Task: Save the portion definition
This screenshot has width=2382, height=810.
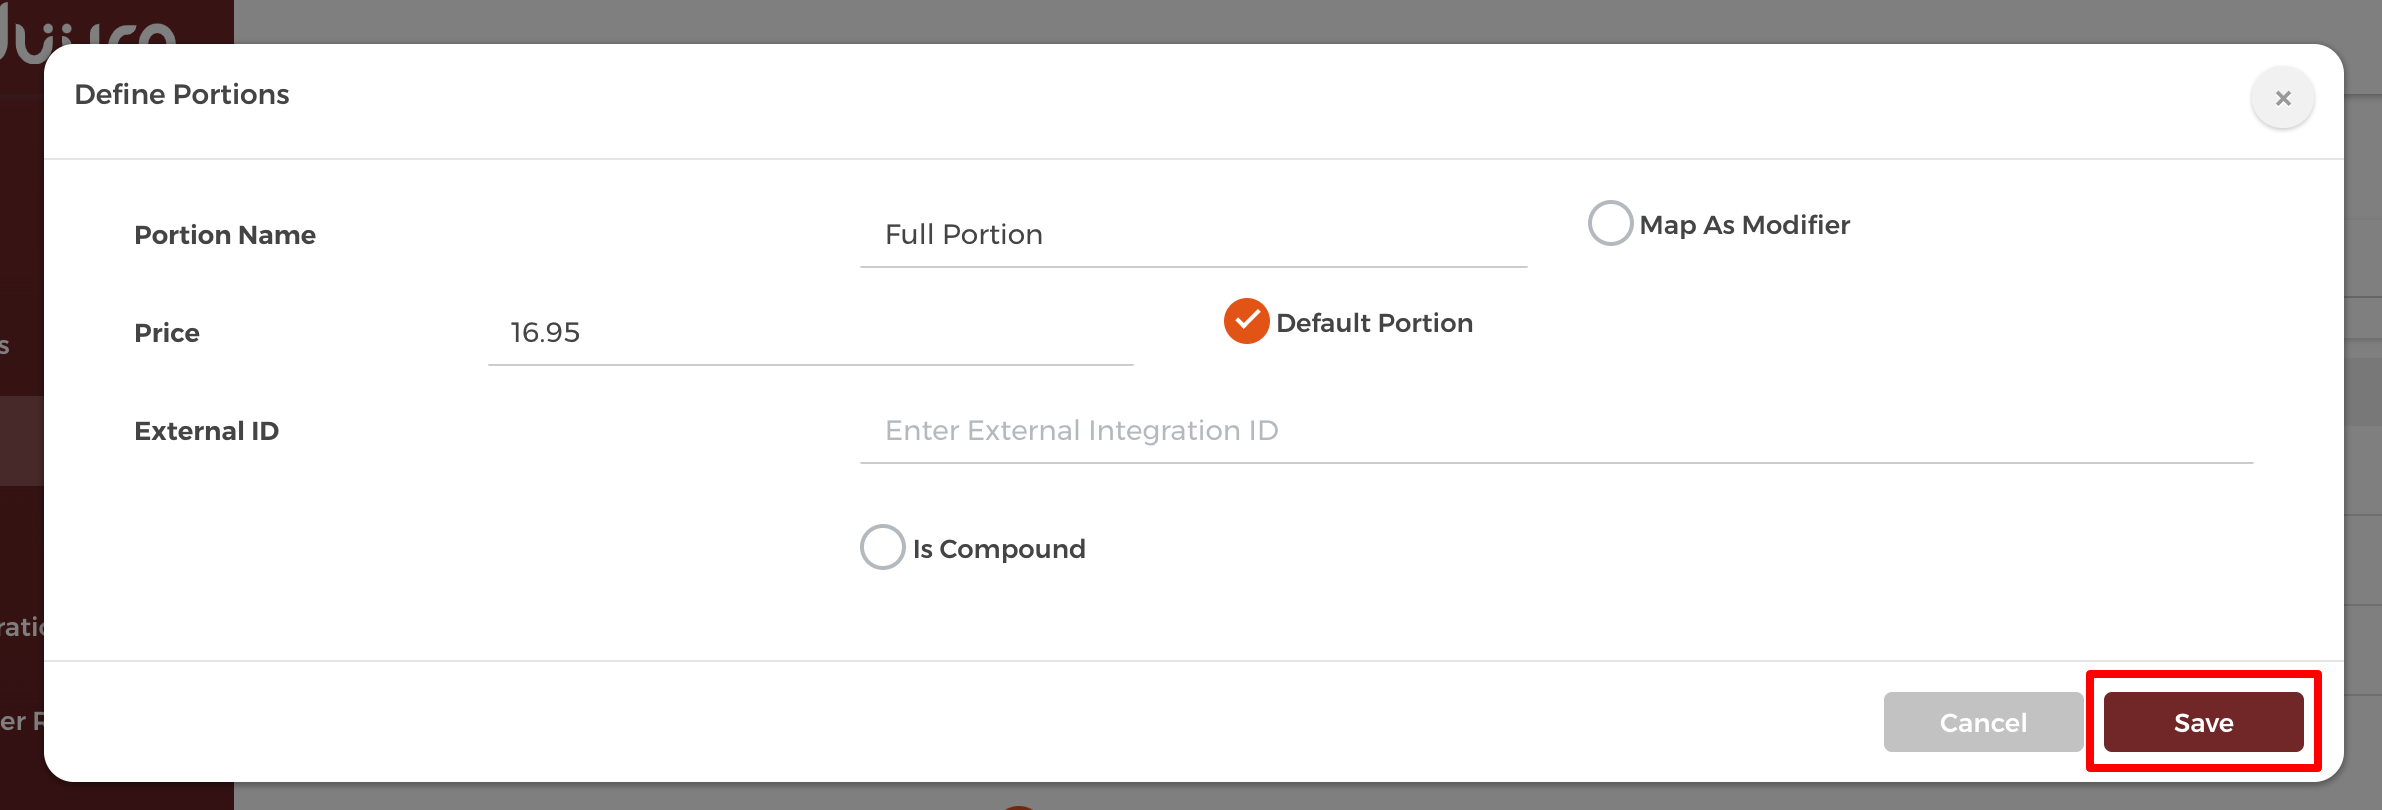Action: 2203,722
